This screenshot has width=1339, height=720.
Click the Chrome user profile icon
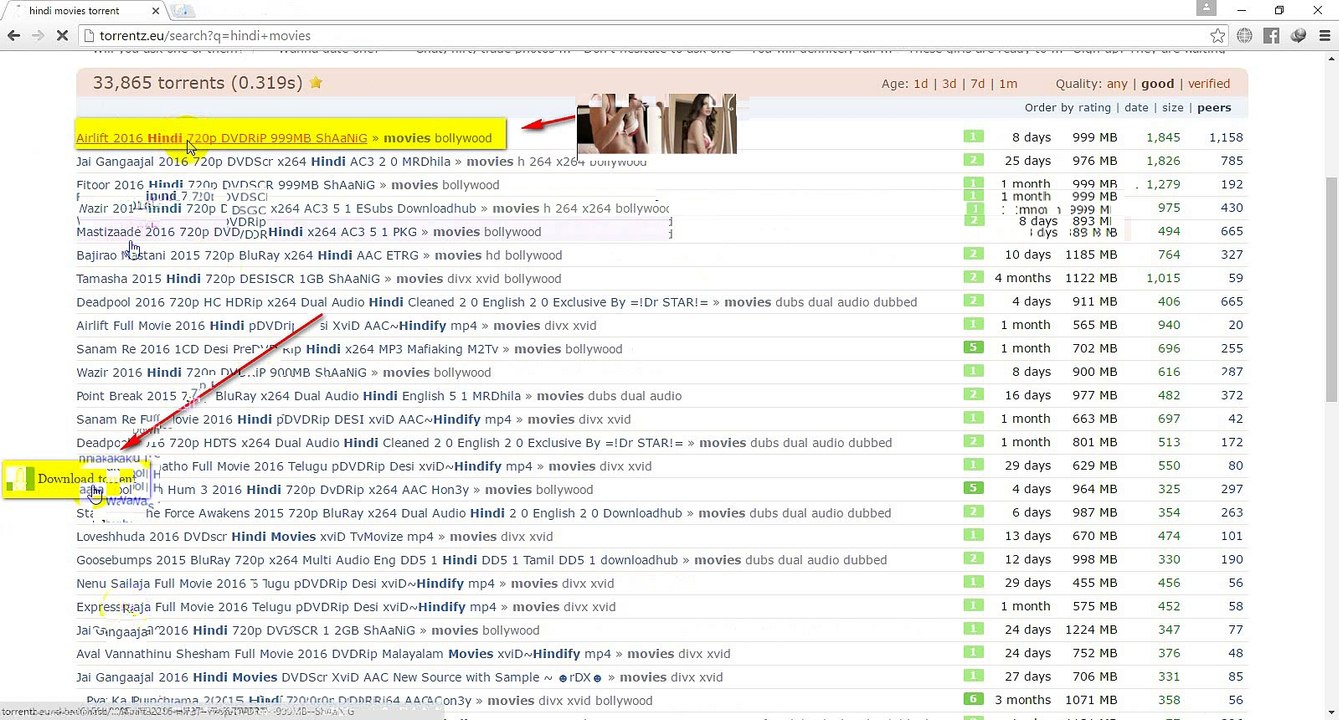pyautogui.click(x=1206, y=10)
